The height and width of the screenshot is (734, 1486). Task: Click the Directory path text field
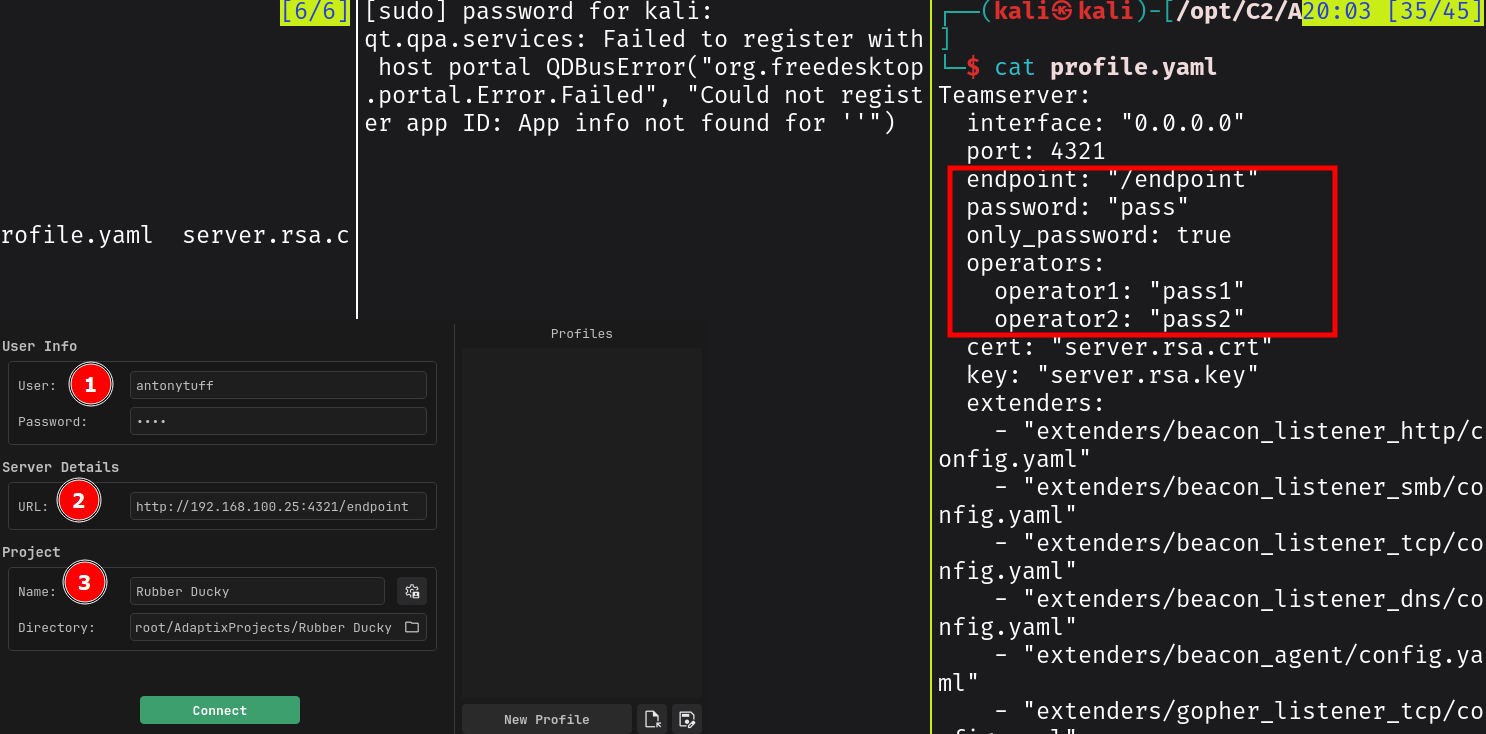264,627
